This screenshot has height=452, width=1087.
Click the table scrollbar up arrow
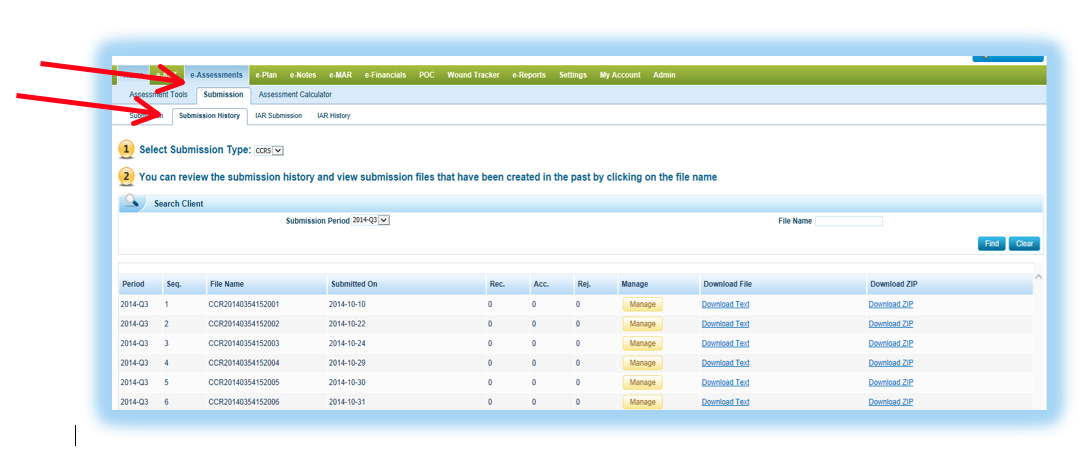pyautogui.click(x=1038, y=277)
